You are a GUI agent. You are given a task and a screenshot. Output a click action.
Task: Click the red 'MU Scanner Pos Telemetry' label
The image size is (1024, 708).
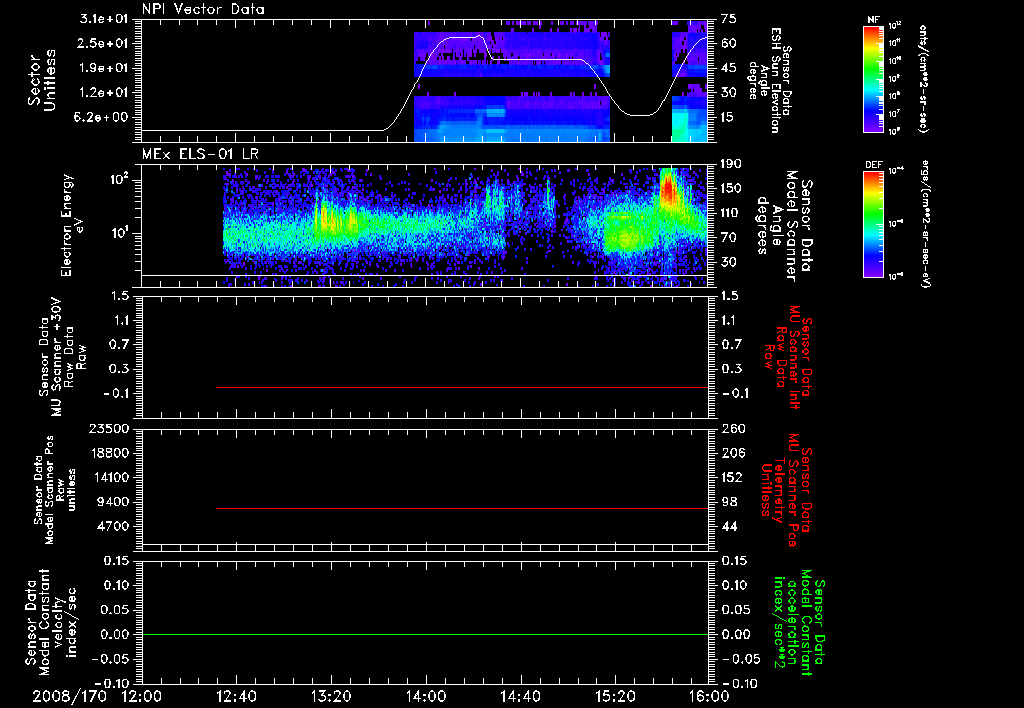788,490
